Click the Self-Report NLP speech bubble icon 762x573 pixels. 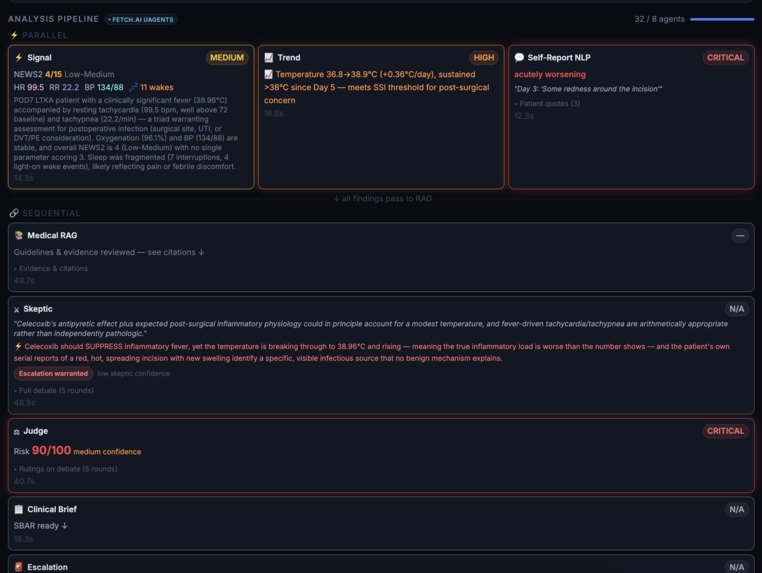[x=519, y=57]
